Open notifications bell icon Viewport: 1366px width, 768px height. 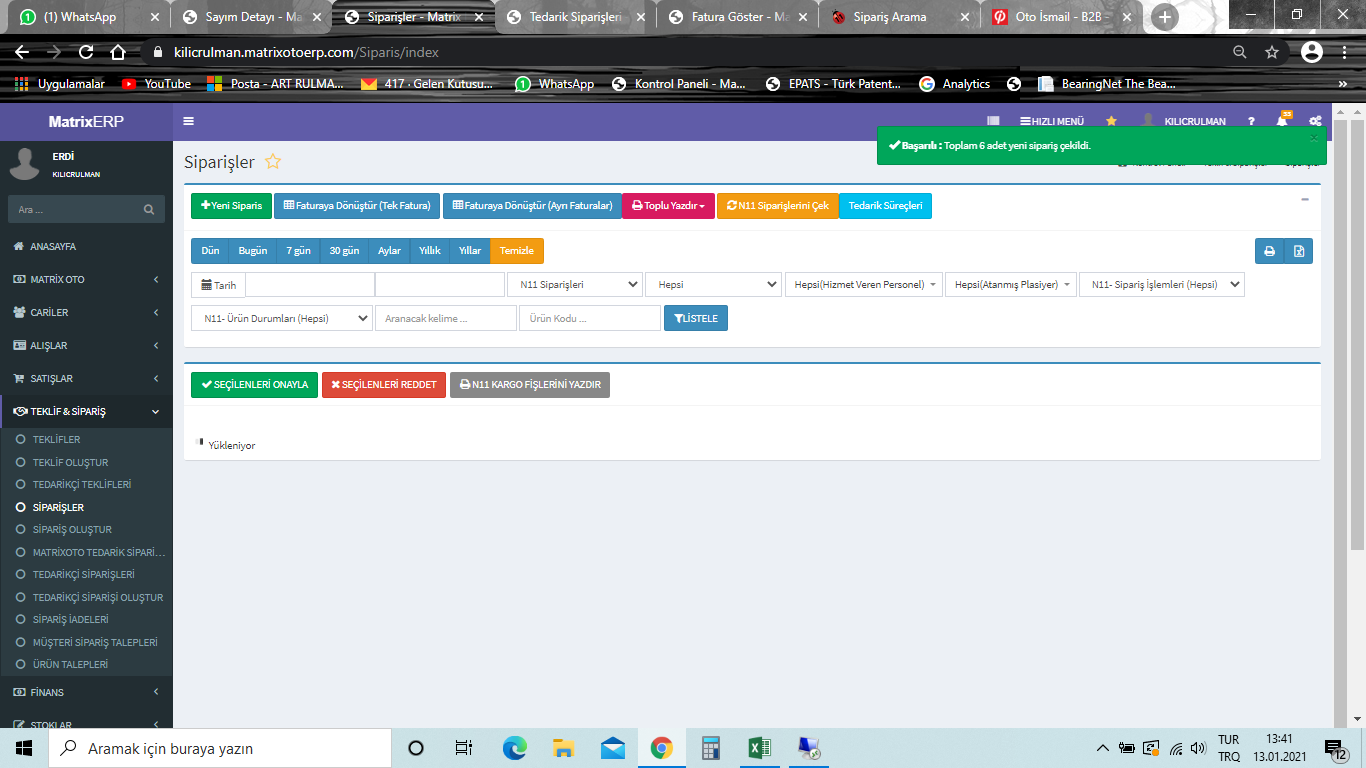coord(1282,121)
